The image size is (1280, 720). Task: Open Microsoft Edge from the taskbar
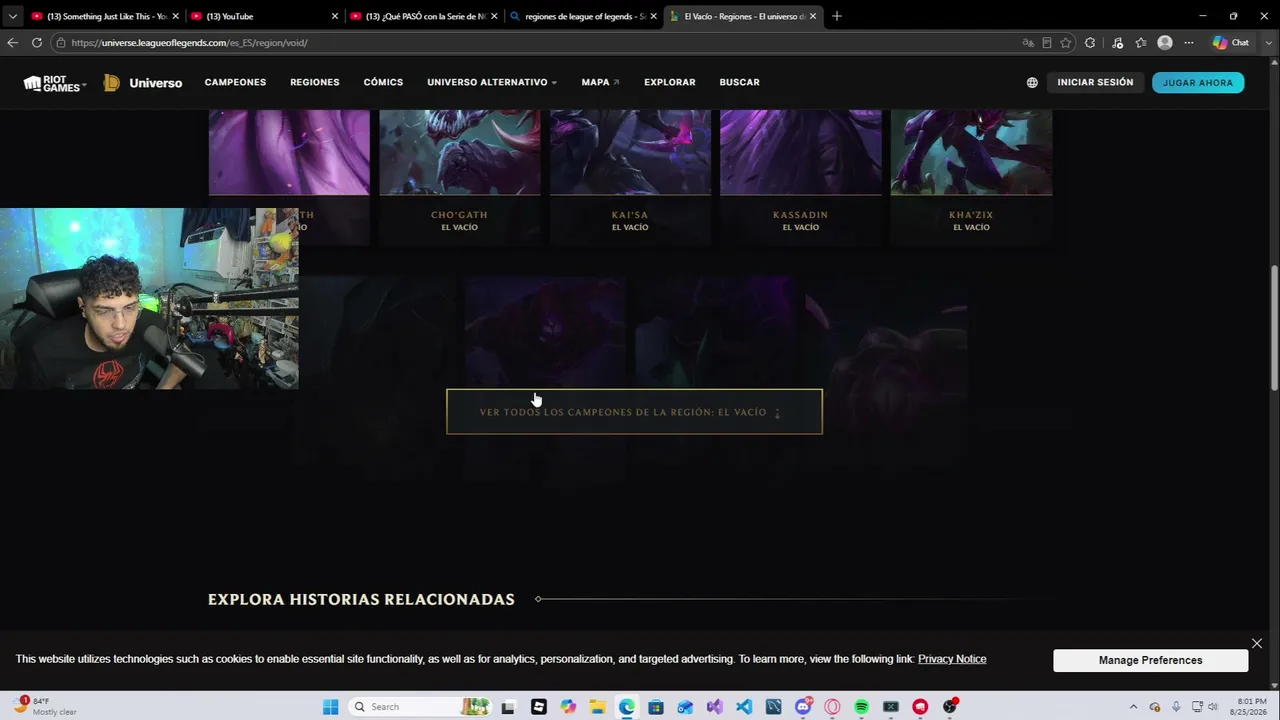[x=626, y=707]
